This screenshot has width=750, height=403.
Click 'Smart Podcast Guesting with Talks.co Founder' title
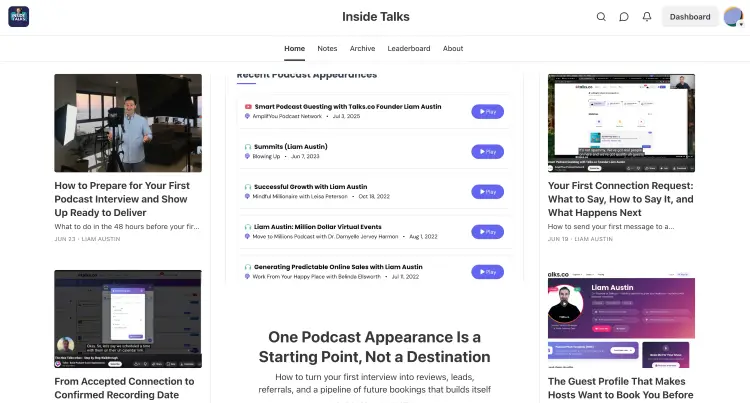pos(348,107)
